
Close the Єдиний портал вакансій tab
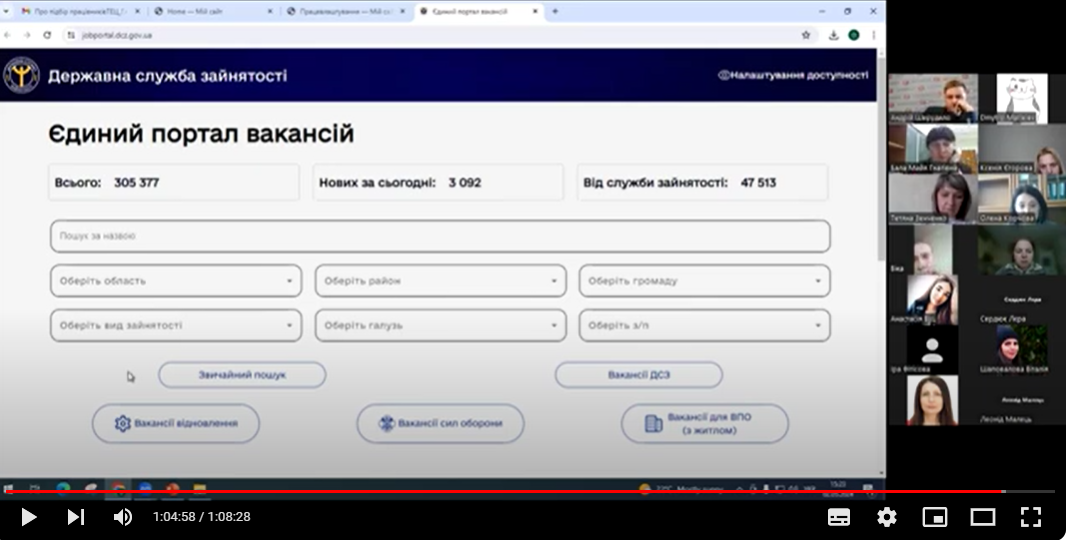[535, 12]
